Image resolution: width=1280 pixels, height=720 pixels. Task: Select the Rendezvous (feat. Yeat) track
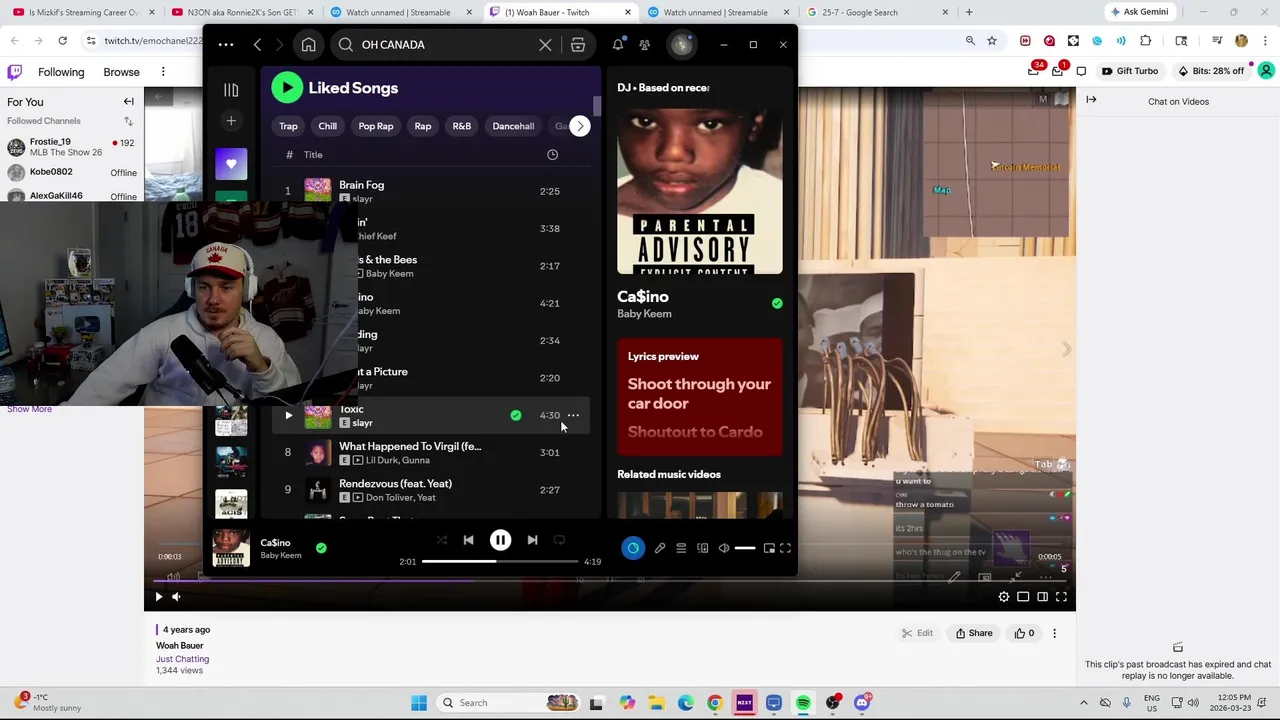[x=430, y=490]
